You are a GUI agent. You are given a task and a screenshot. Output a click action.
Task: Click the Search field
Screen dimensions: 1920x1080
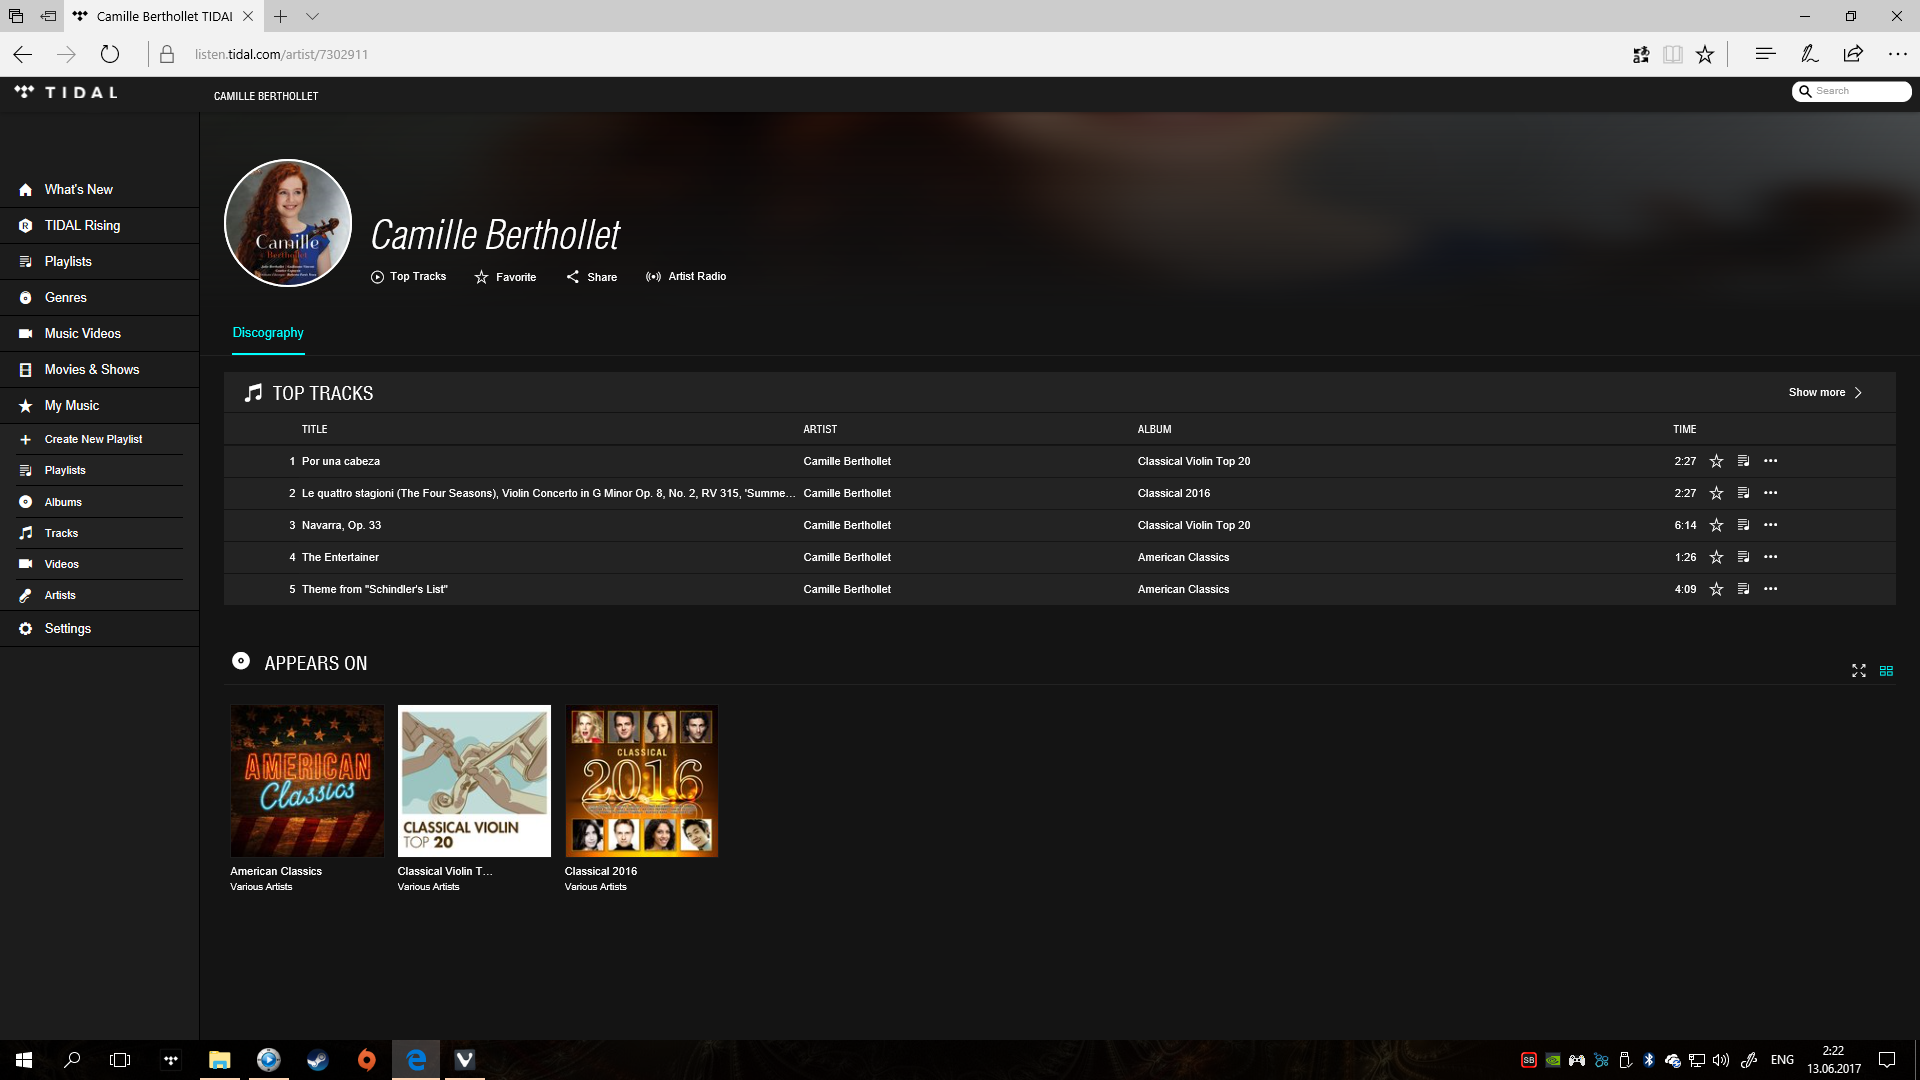1851,91
